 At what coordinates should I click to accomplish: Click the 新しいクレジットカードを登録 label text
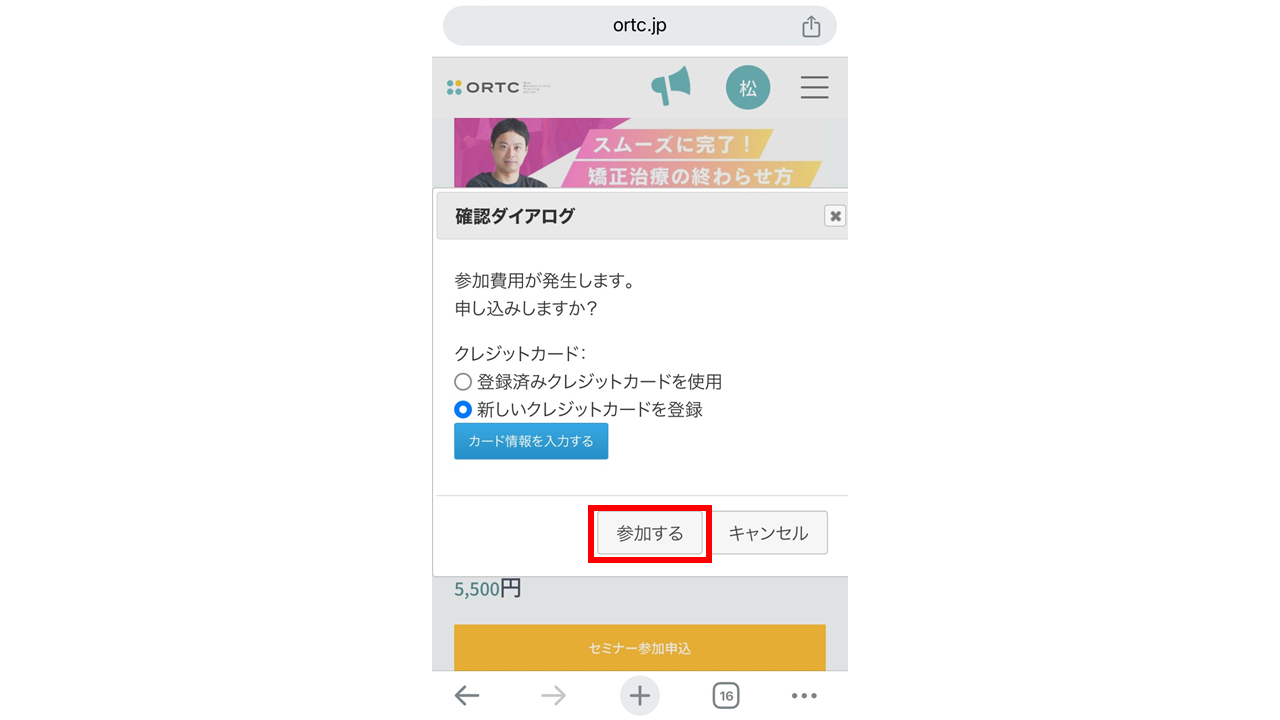pyautogui.click(x=590, y=409)
